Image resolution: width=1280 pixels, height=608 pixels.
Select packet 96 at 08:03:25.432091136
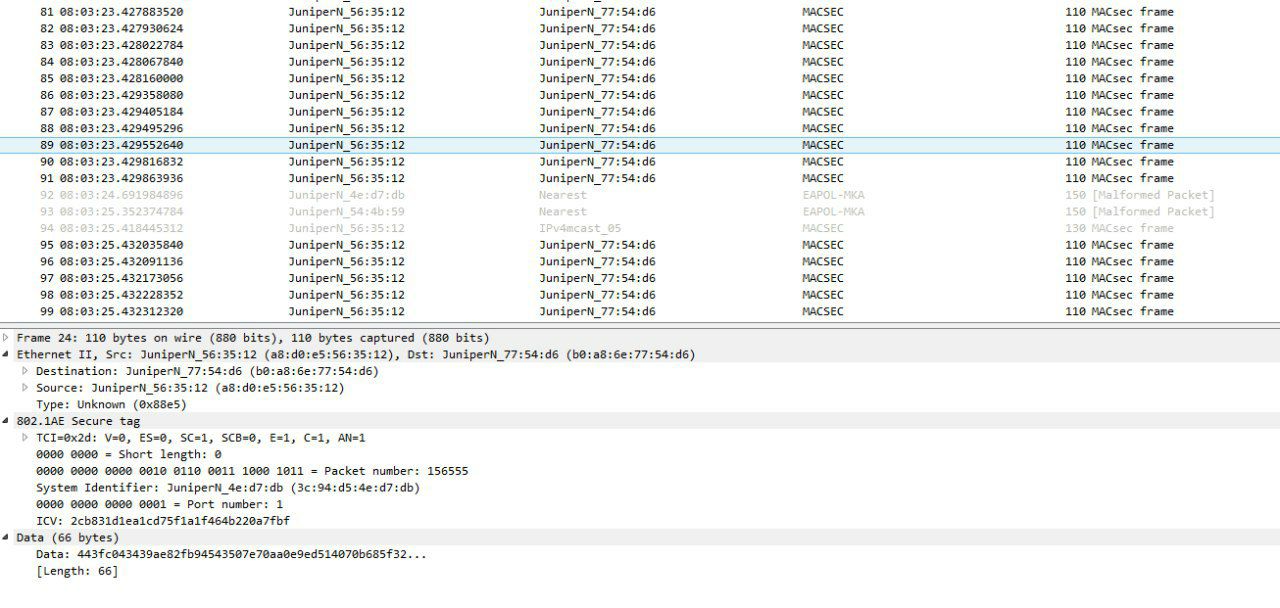[640, 262]
